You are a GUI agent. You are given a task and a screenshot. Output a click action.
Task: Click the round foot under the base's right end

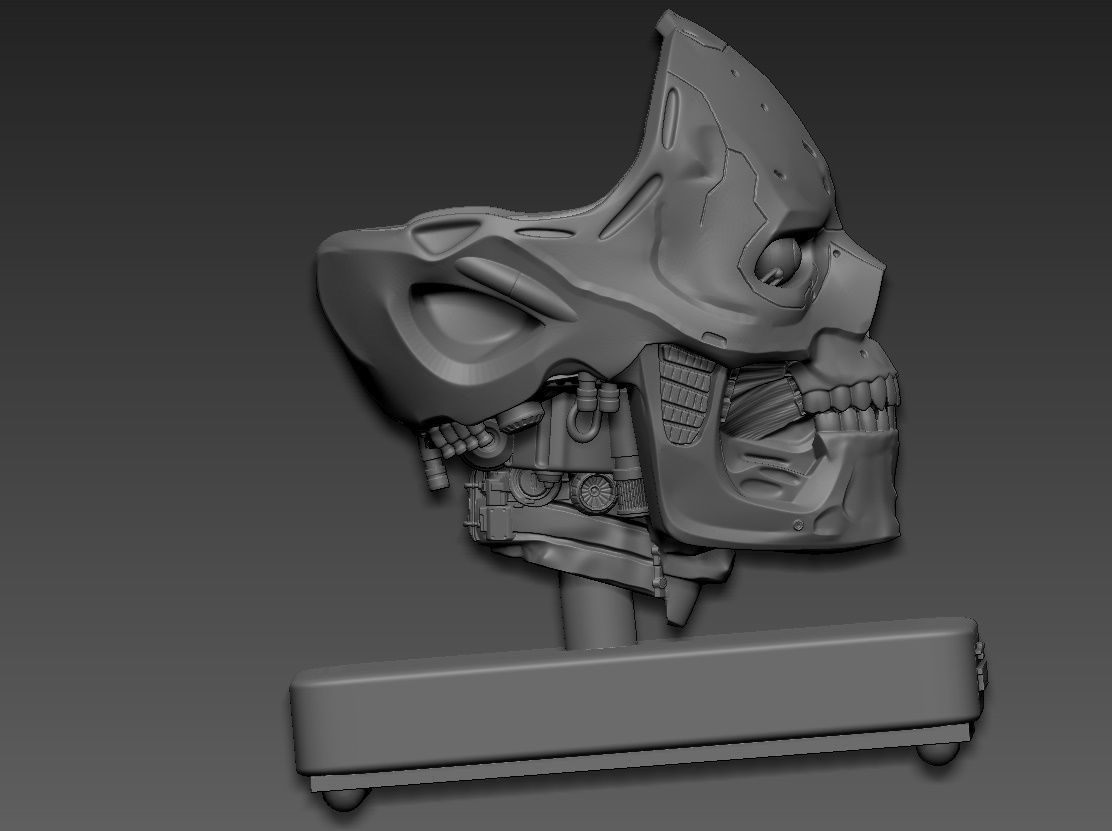coord(938,751)
